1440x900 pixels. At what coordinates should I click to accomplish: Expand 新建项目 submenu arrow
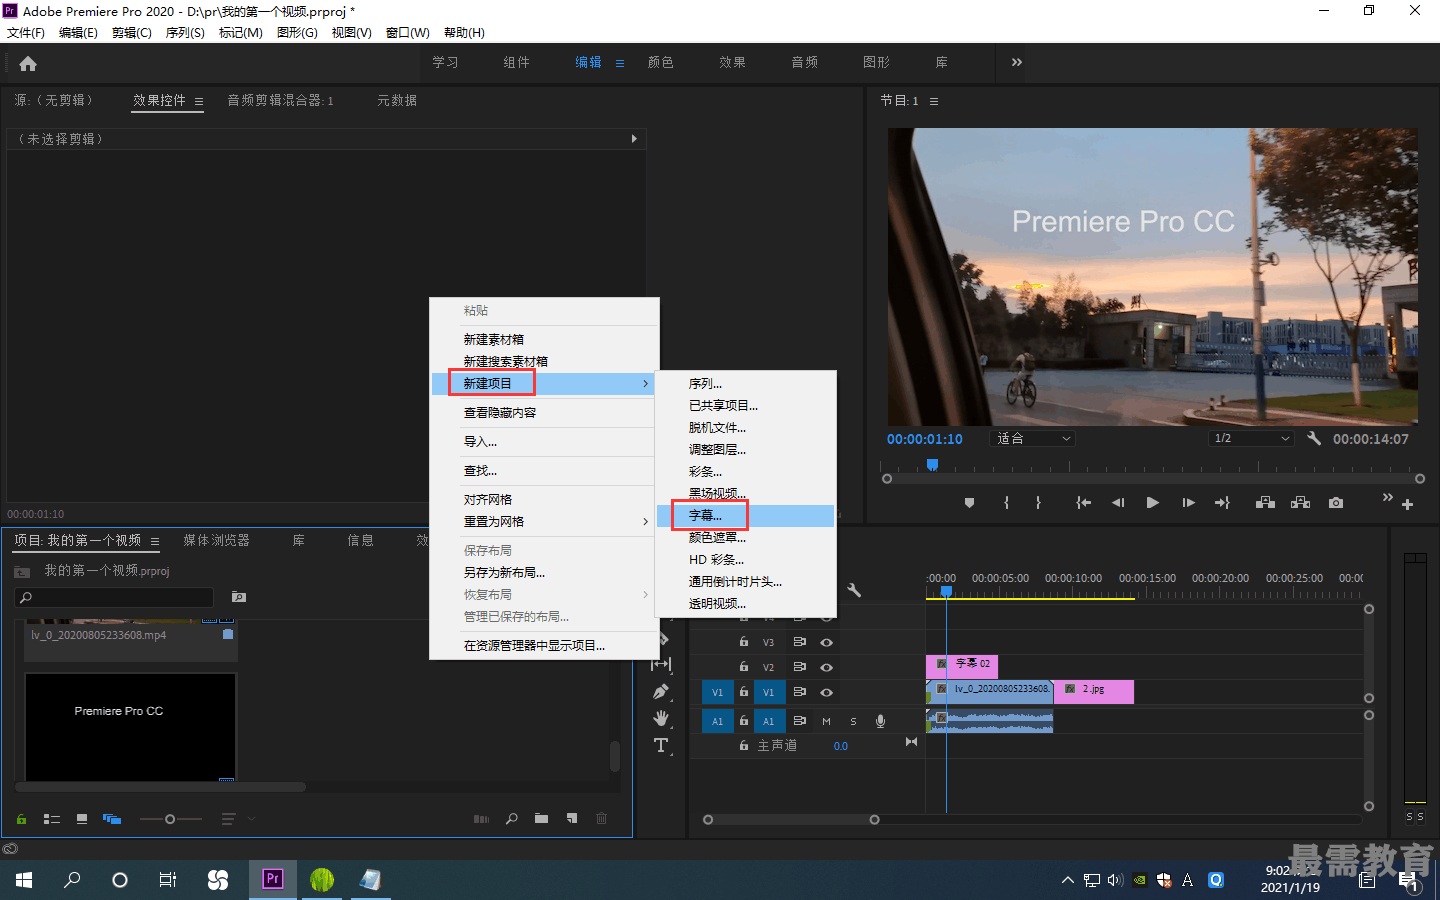pyautogui.click(x=645, y=384)
